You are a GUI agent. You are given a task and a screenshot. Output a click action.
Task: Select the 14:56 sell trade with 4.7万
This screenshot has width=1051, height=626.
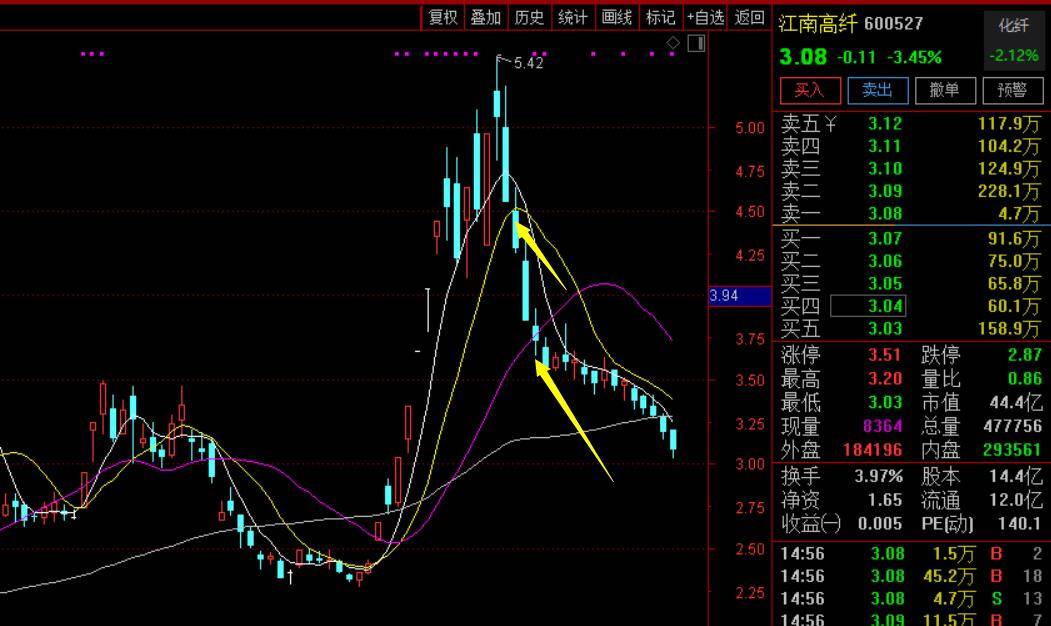click(912, 599)
